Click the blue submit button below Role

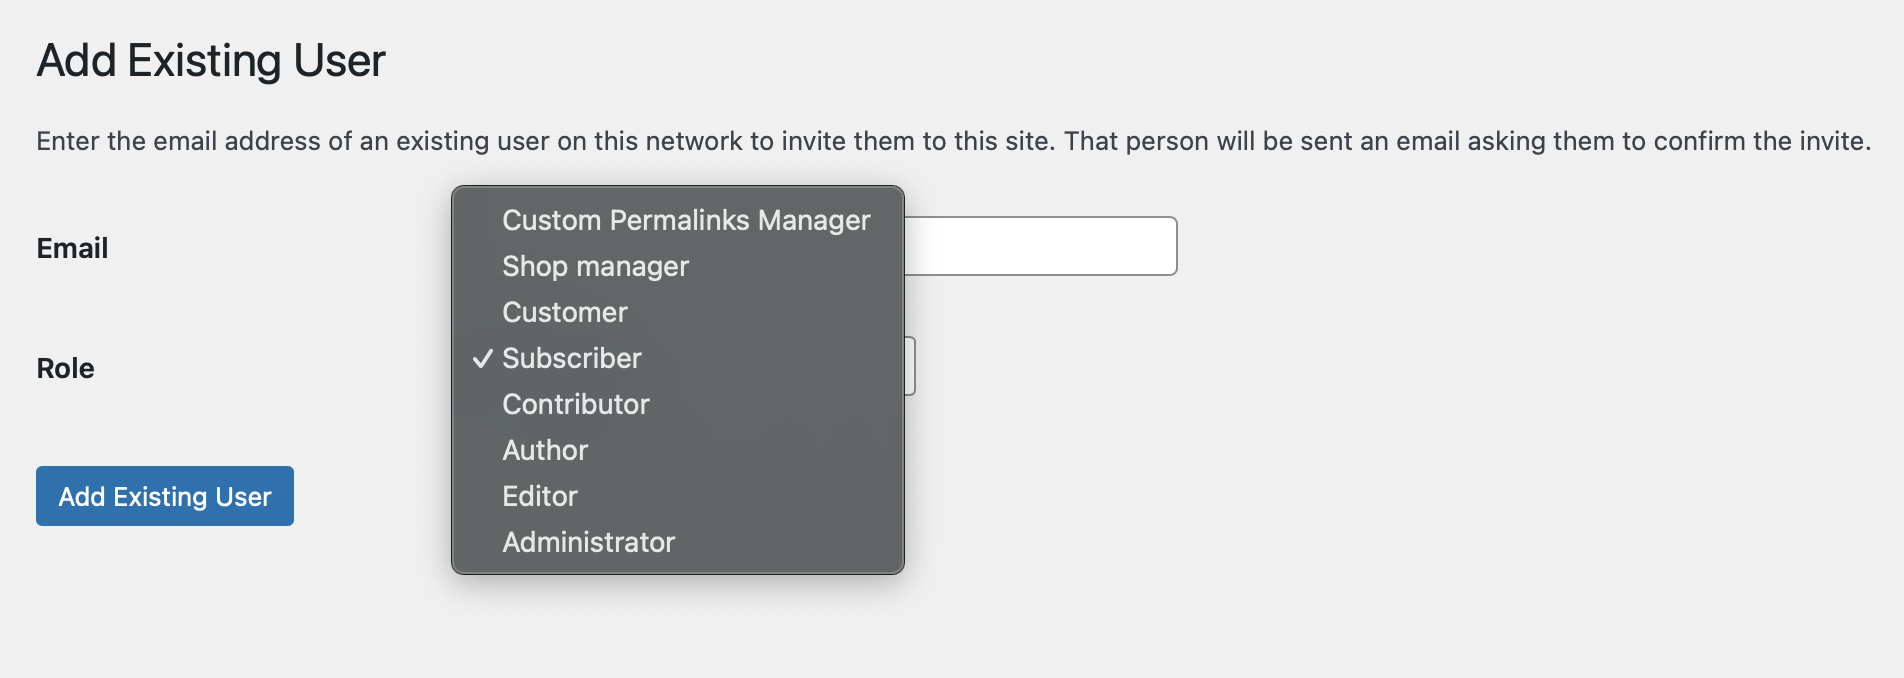164,496
